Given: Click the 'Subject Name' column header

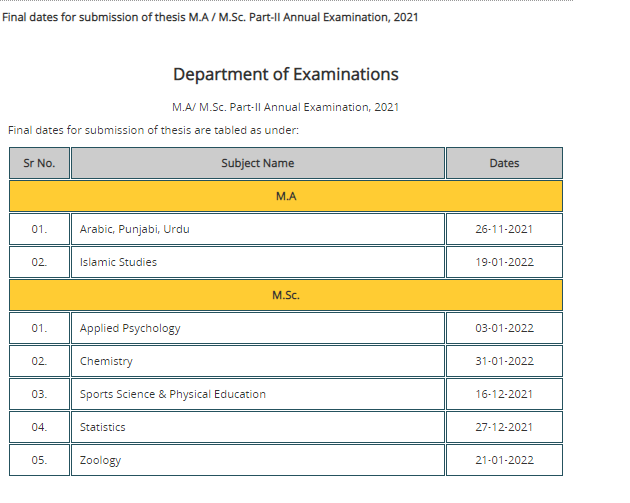Looking at the screenshot, I should [258, 163].
